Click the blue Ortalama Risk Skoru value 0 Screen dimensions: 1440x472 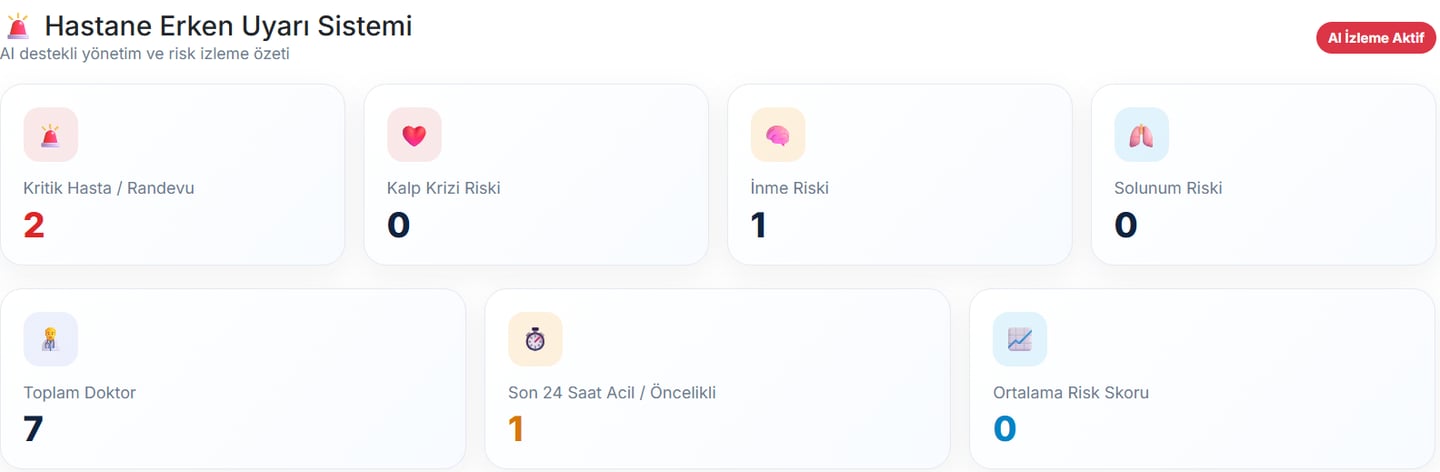point(1004,429)
